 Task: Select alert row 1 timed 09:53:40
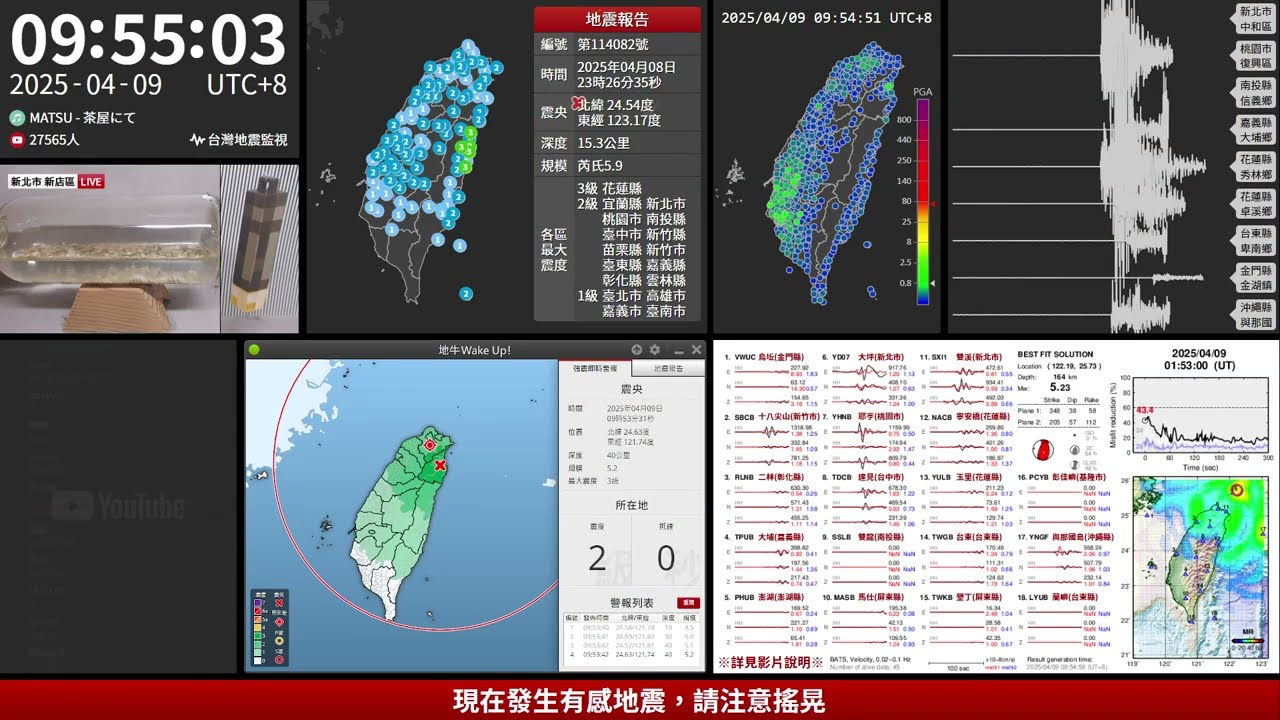(632, 627)
